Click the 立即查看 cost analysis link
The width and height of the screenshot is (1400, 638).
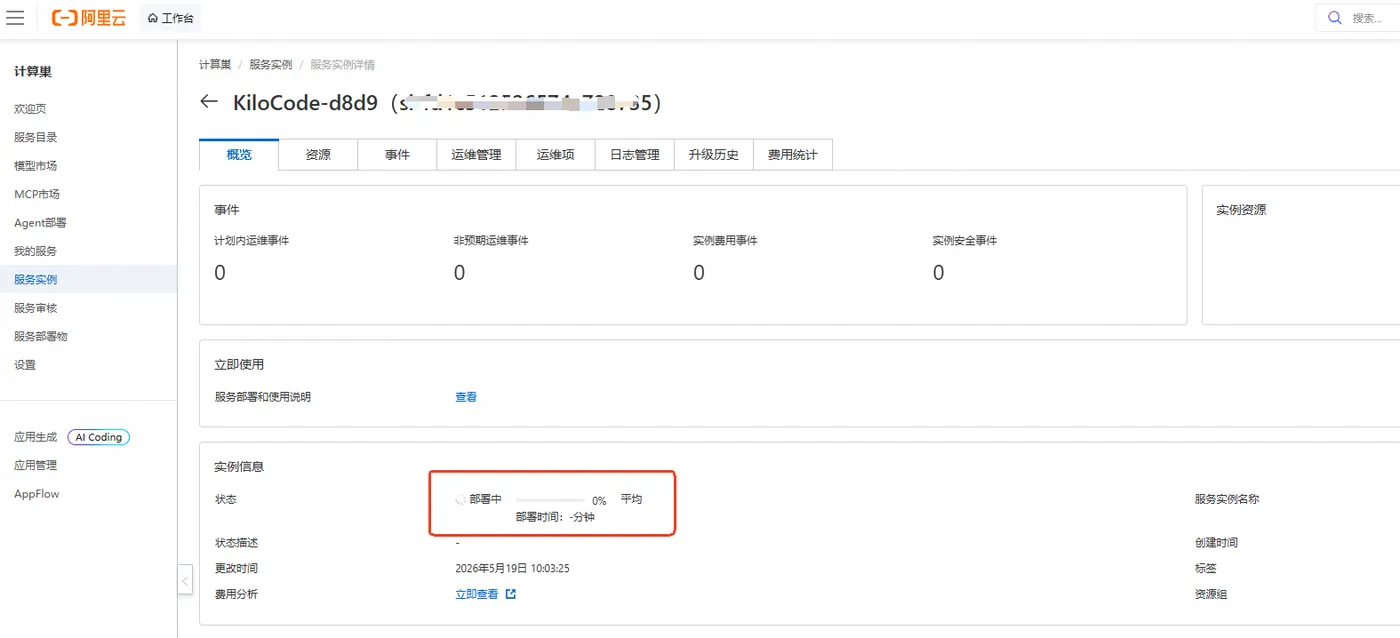tap(477, 594)
